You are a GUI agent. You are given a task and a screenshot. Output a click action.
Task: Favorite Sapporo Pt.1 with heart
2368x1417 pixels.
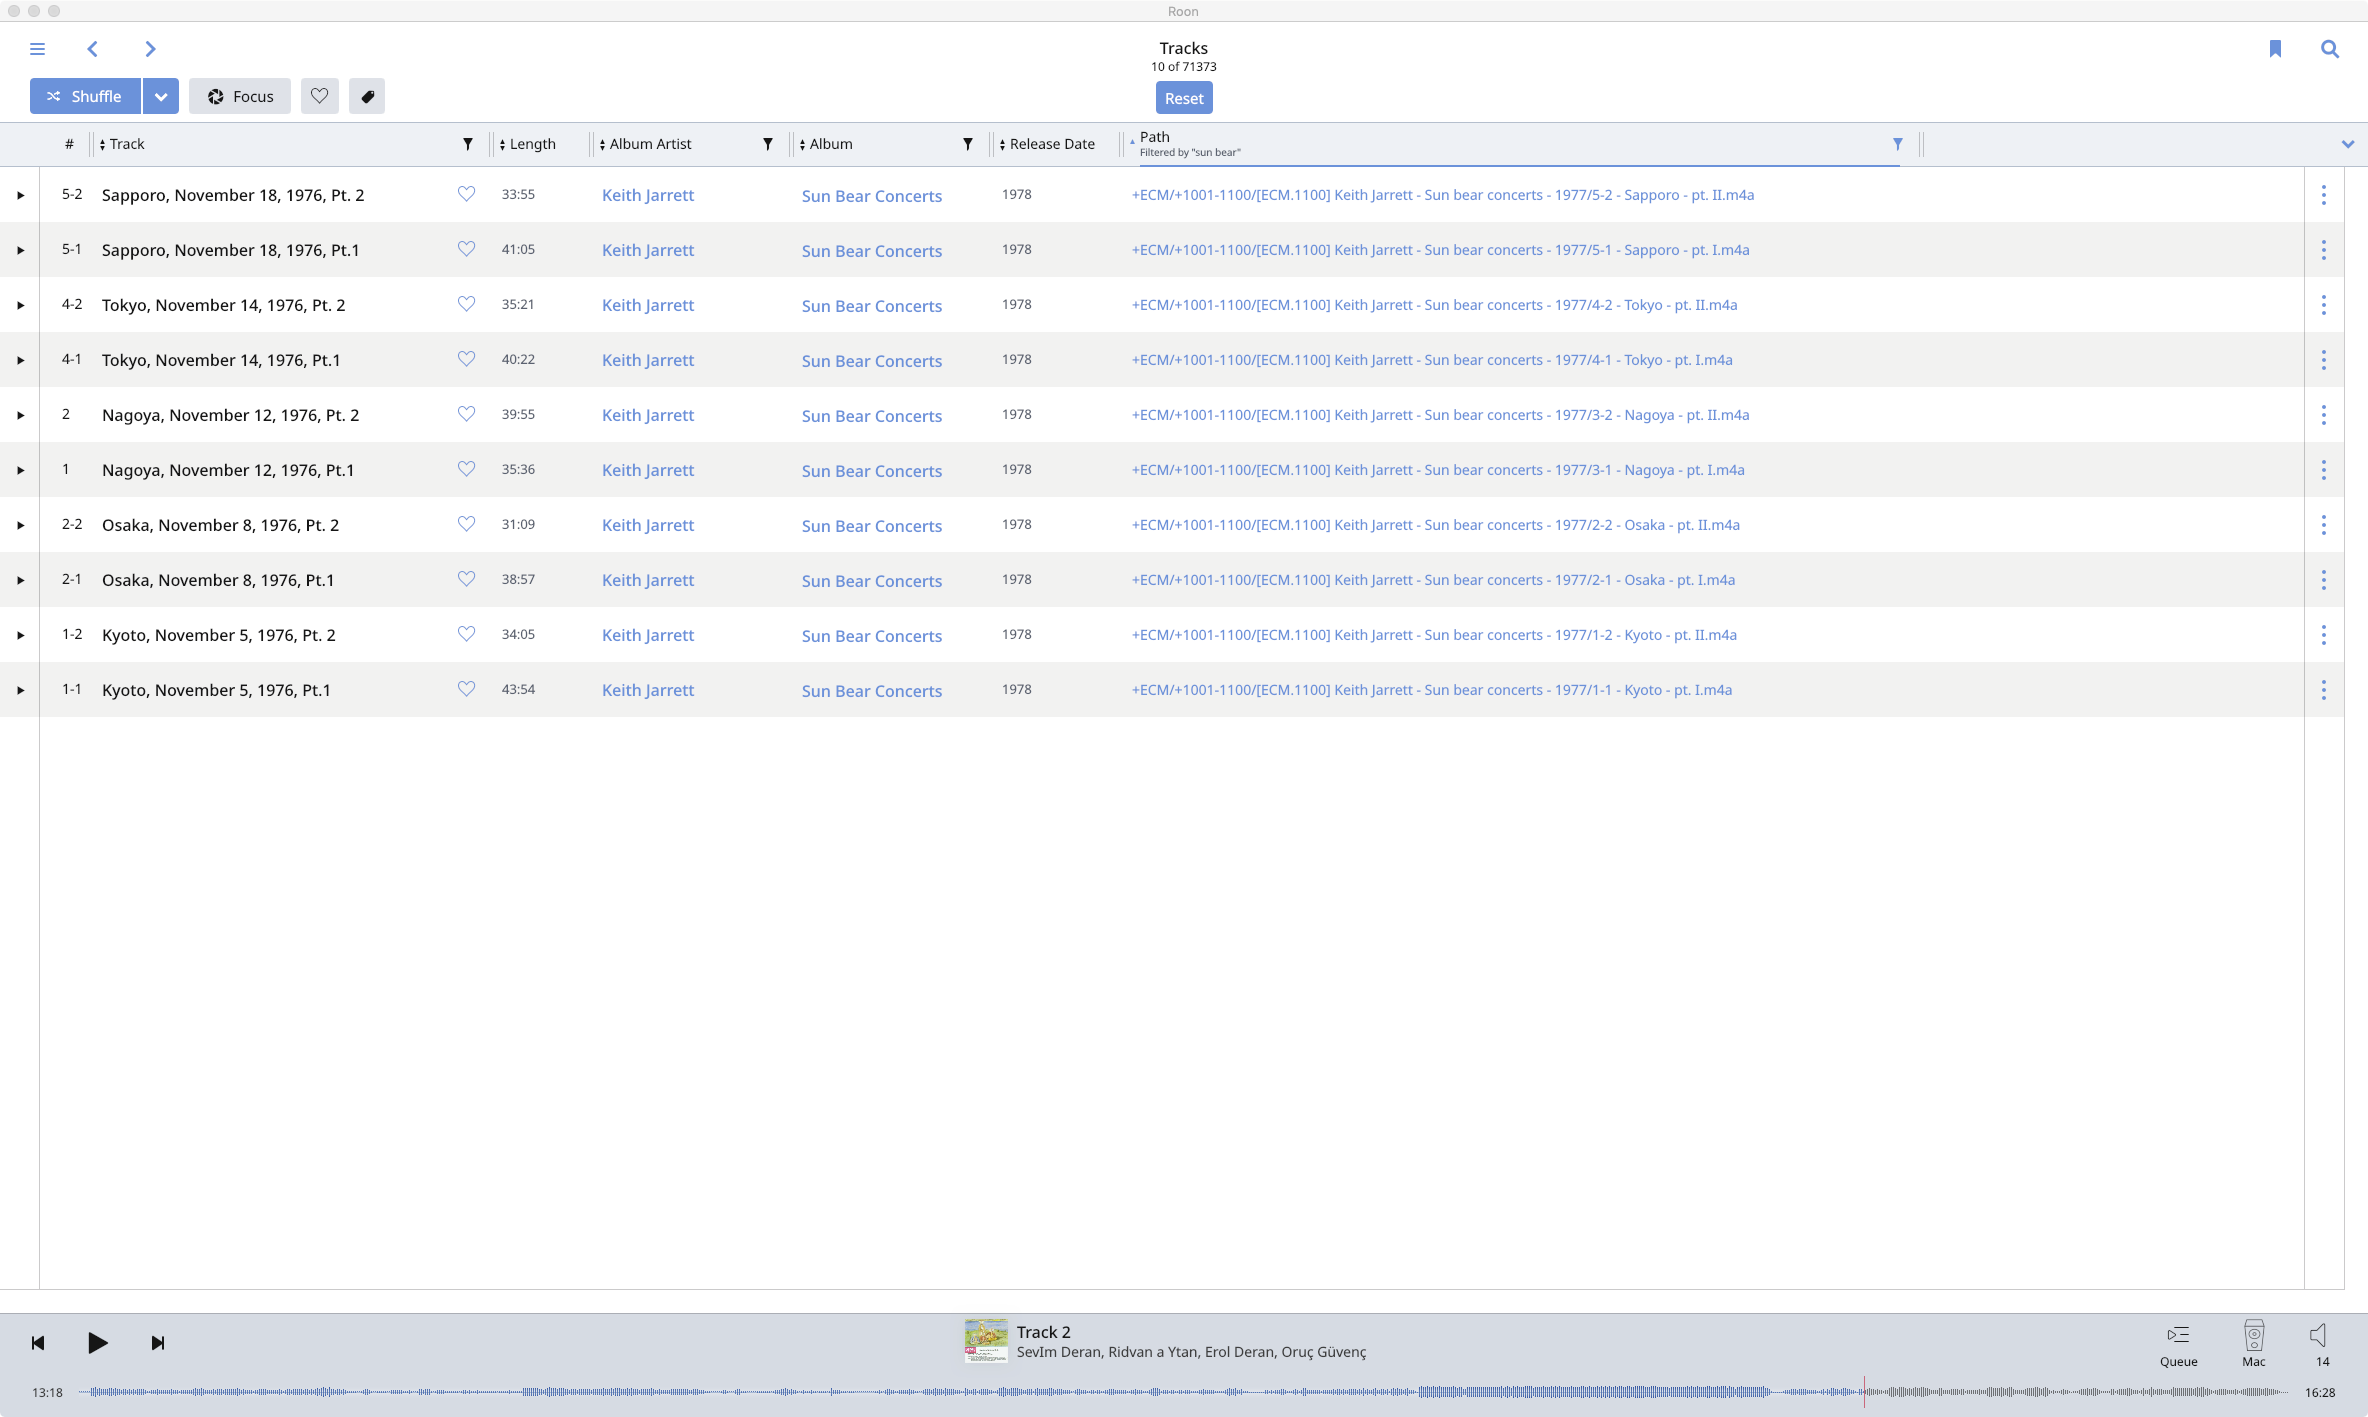click(x=466, y=249)
